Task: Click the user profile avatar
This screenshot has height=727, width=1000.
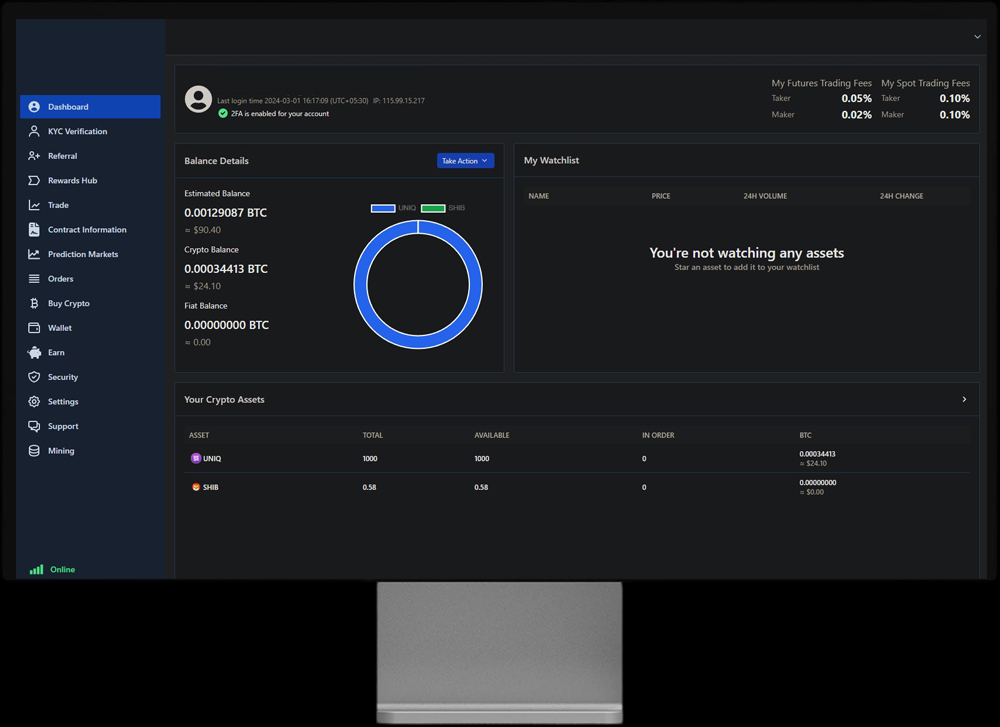Action: pos(199,99)
